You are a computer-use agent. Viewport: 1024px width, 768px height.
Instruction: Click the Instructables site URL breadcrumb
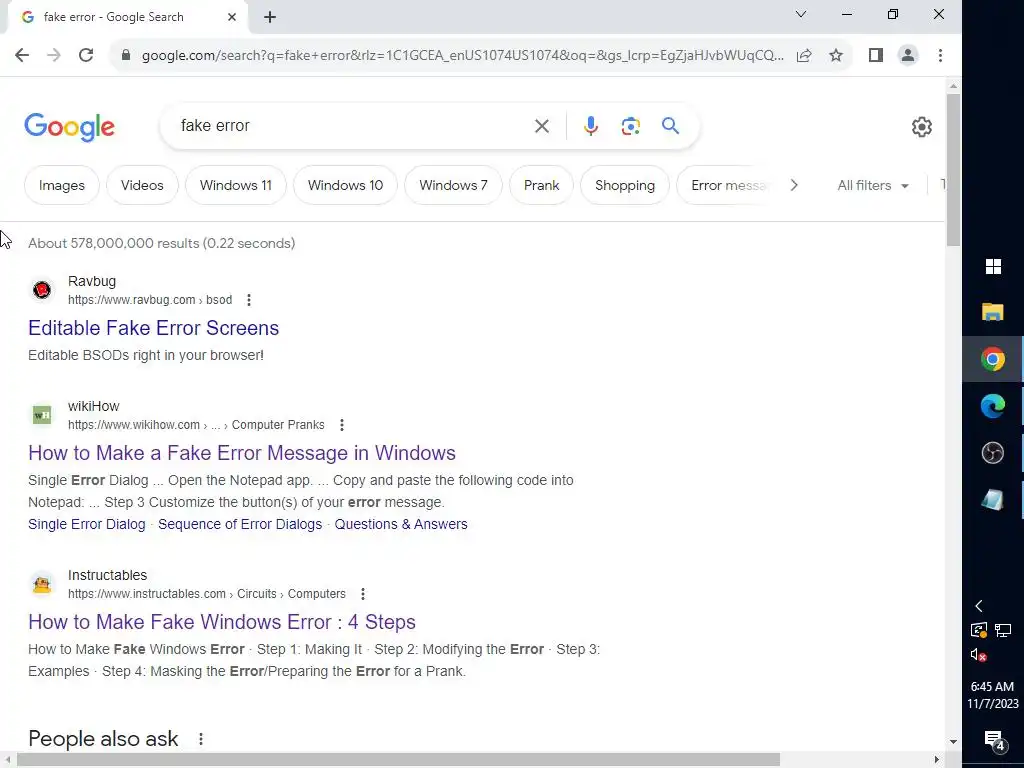206,594
